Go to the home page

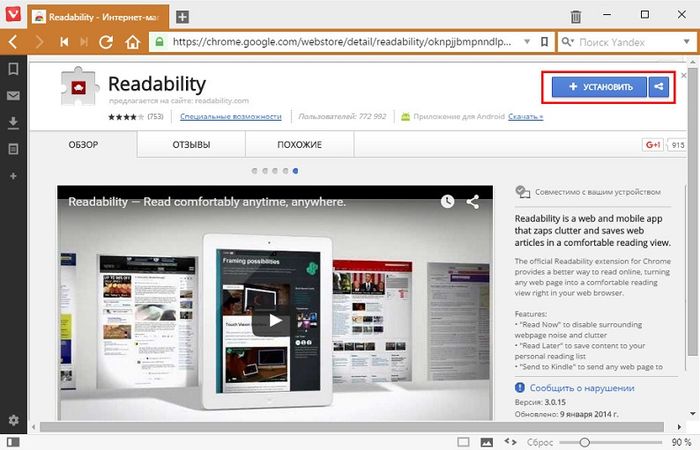(132, 42)
